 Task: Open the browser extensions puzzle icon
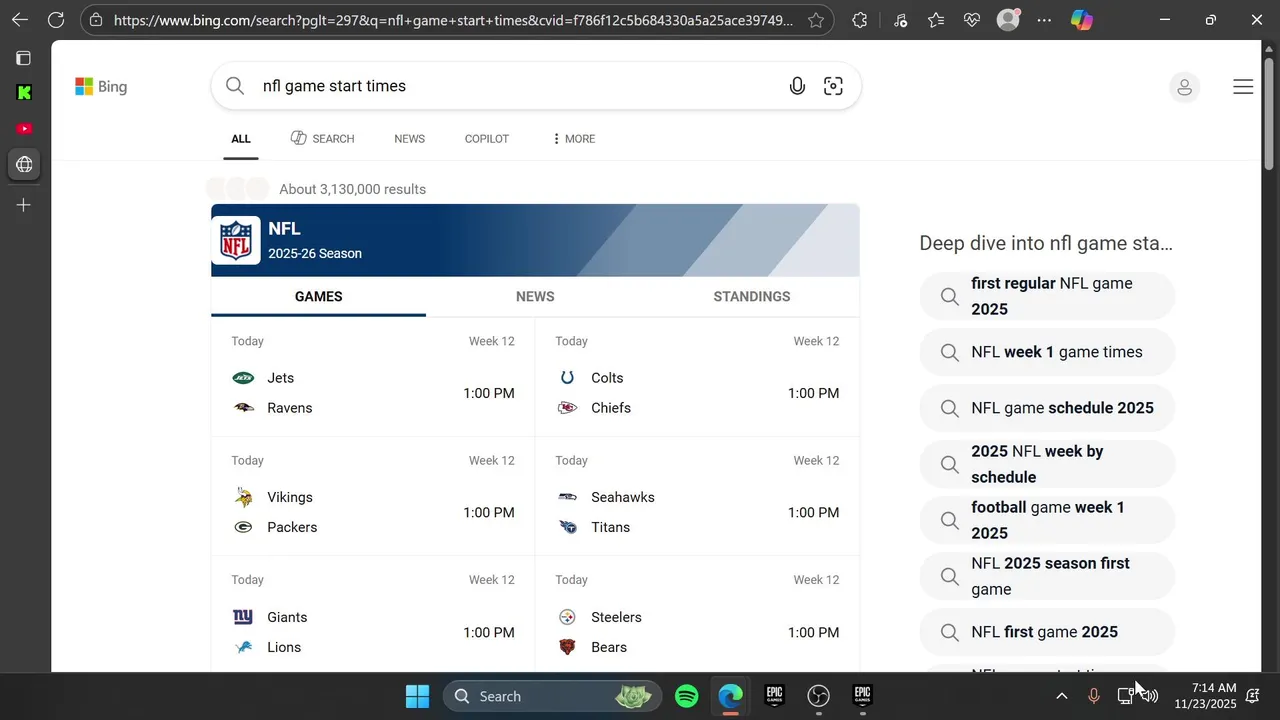[x=859, y=20]
